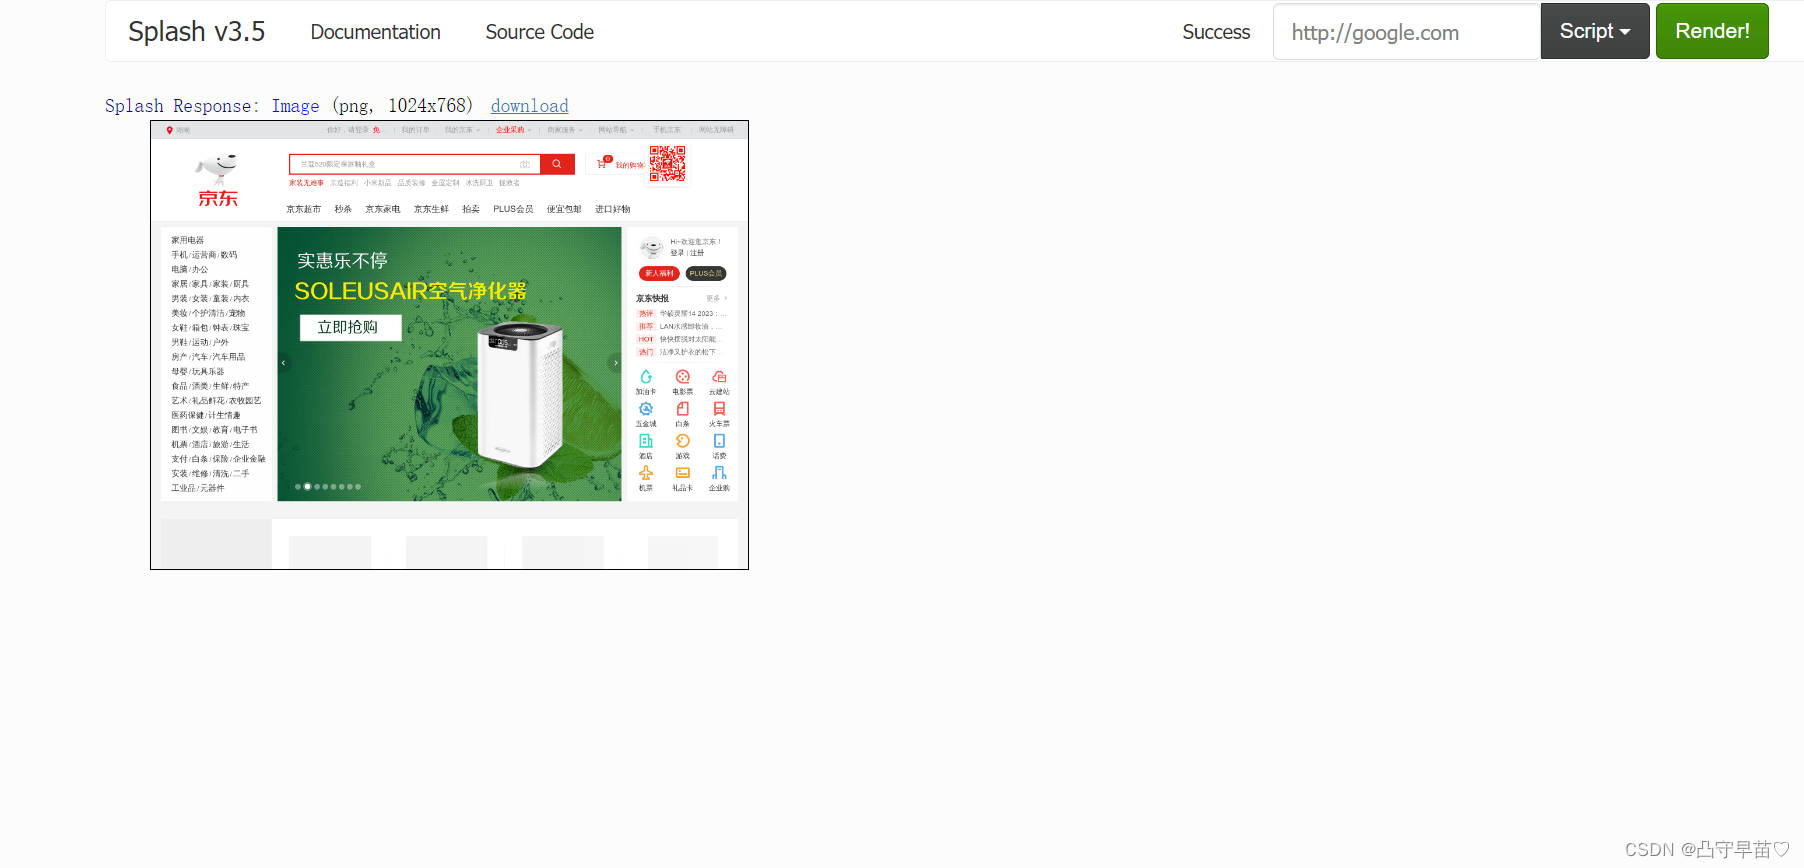Viewport: 1804px width, 868px height.
Task: Select the 秒杀 nav item
Action: coord(343,209)
